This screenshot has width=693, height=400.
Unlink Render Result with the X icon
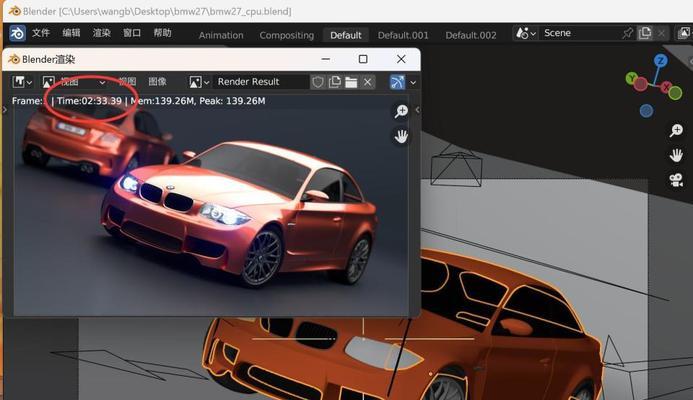(367, 82)
